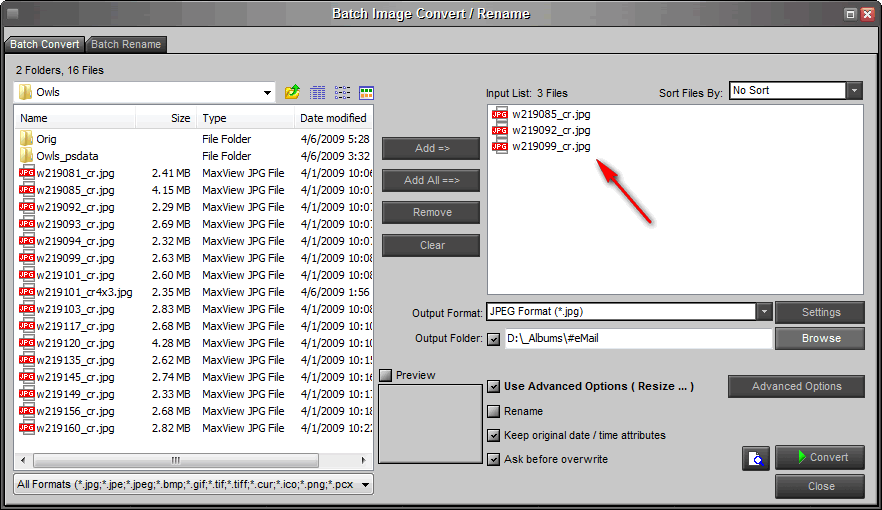Toggle the Preview checkbox
882x510 pixels.
(x=386, y=375)
